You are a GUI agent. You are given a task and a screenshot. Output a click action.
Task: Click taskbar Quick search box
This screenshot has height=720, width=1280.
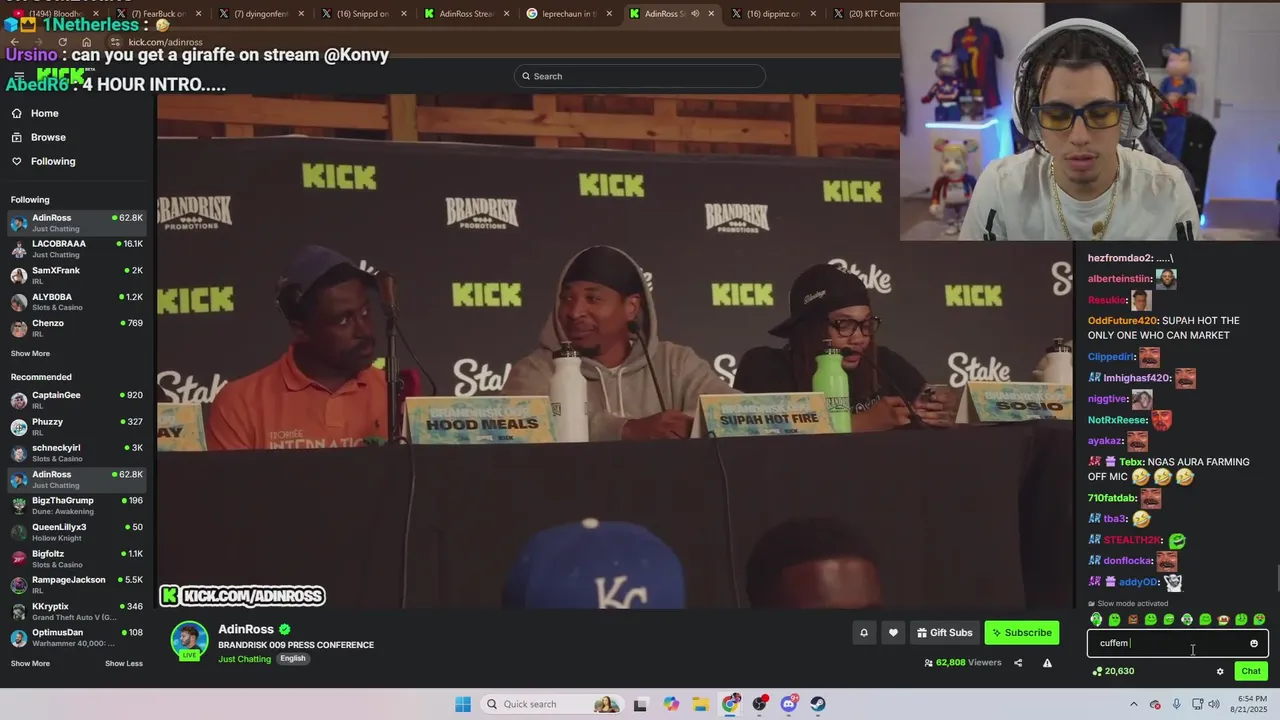coord(552,704)
